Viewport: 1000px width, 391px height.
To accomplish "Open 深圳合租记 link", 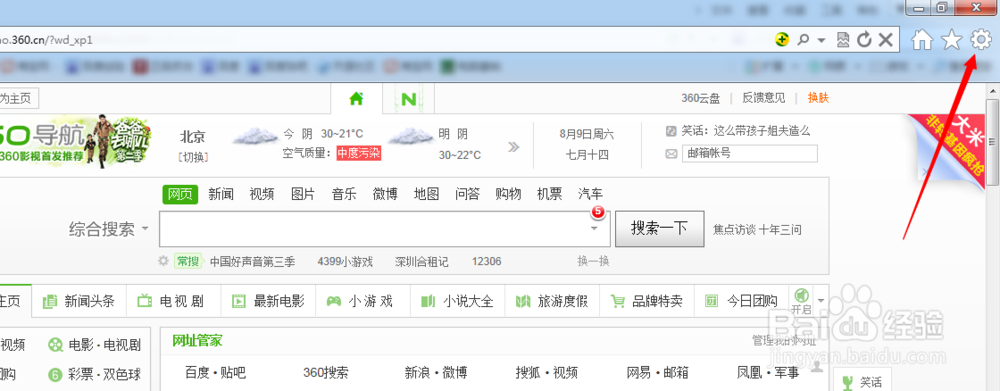I will tap(422, 262).
